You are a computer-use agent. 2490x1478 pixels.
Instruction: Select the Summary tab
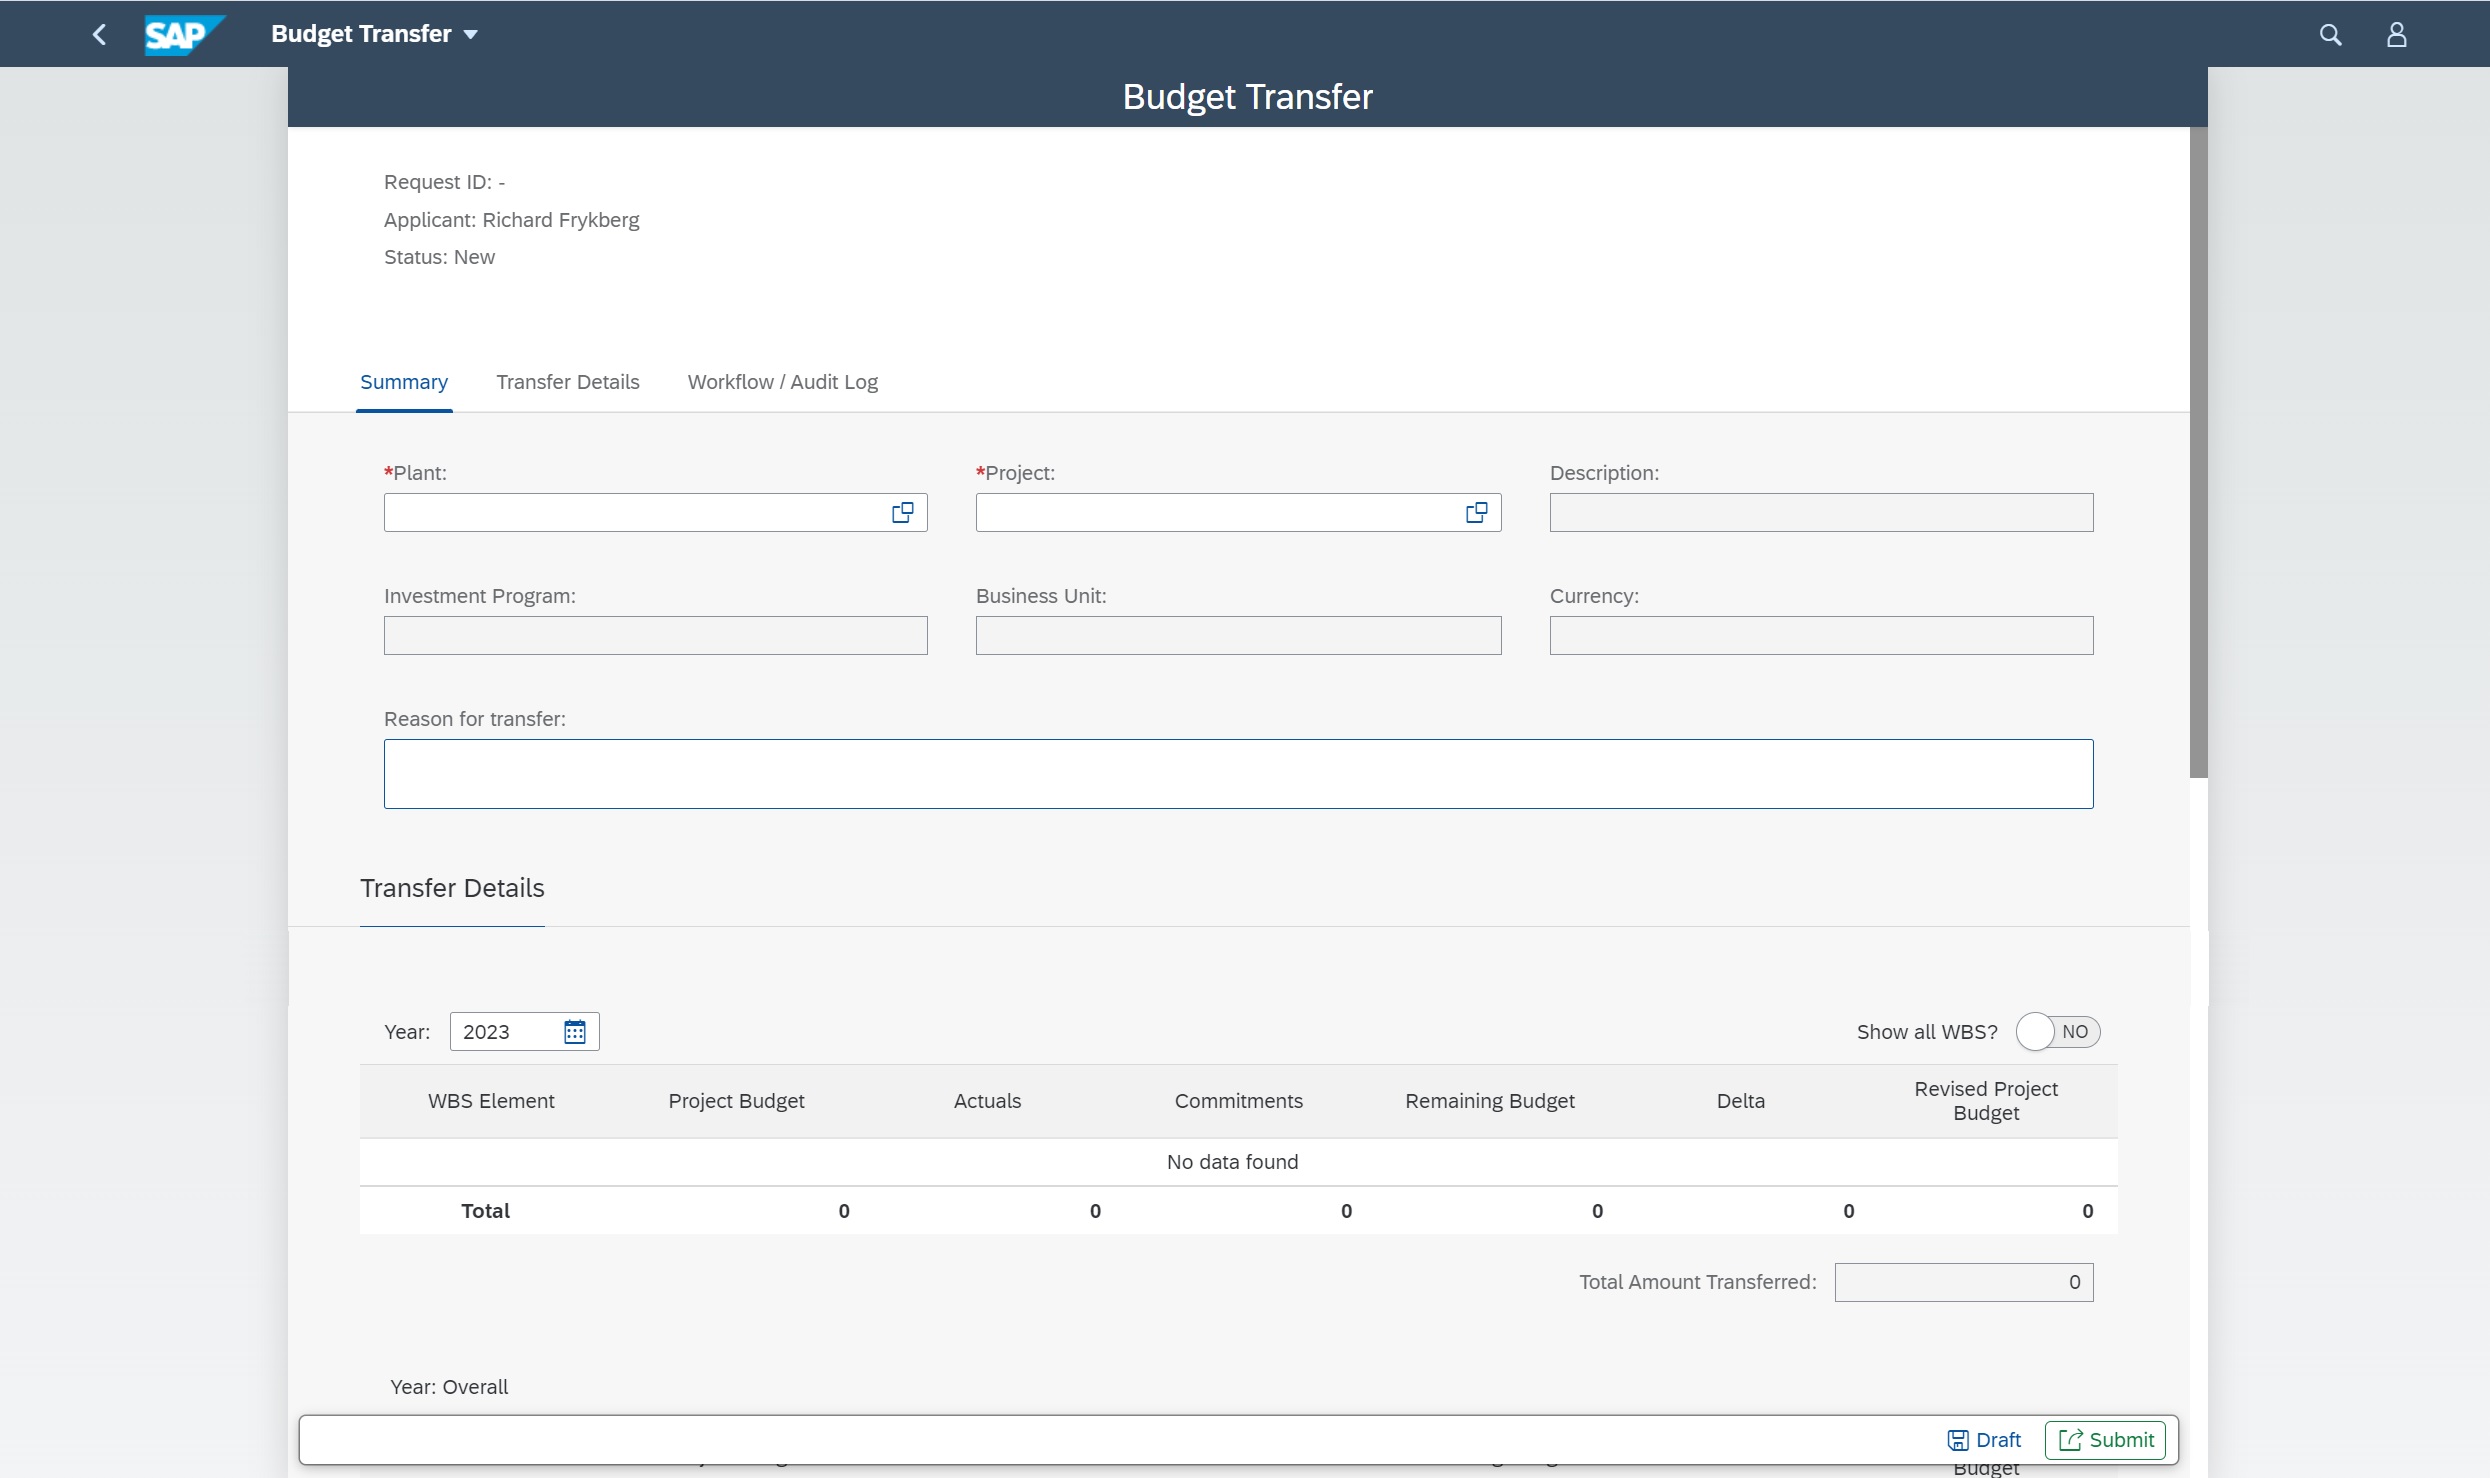pyautogui.click(x=404, y=381)
